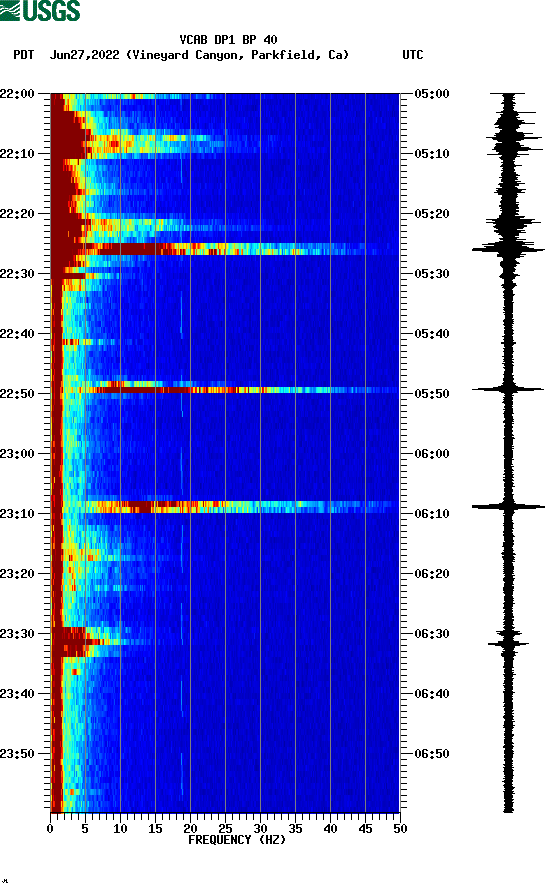This screenshot has height=892, width=552.
Task: Click the PDT timezone label
Action: (x=23, y=55)
